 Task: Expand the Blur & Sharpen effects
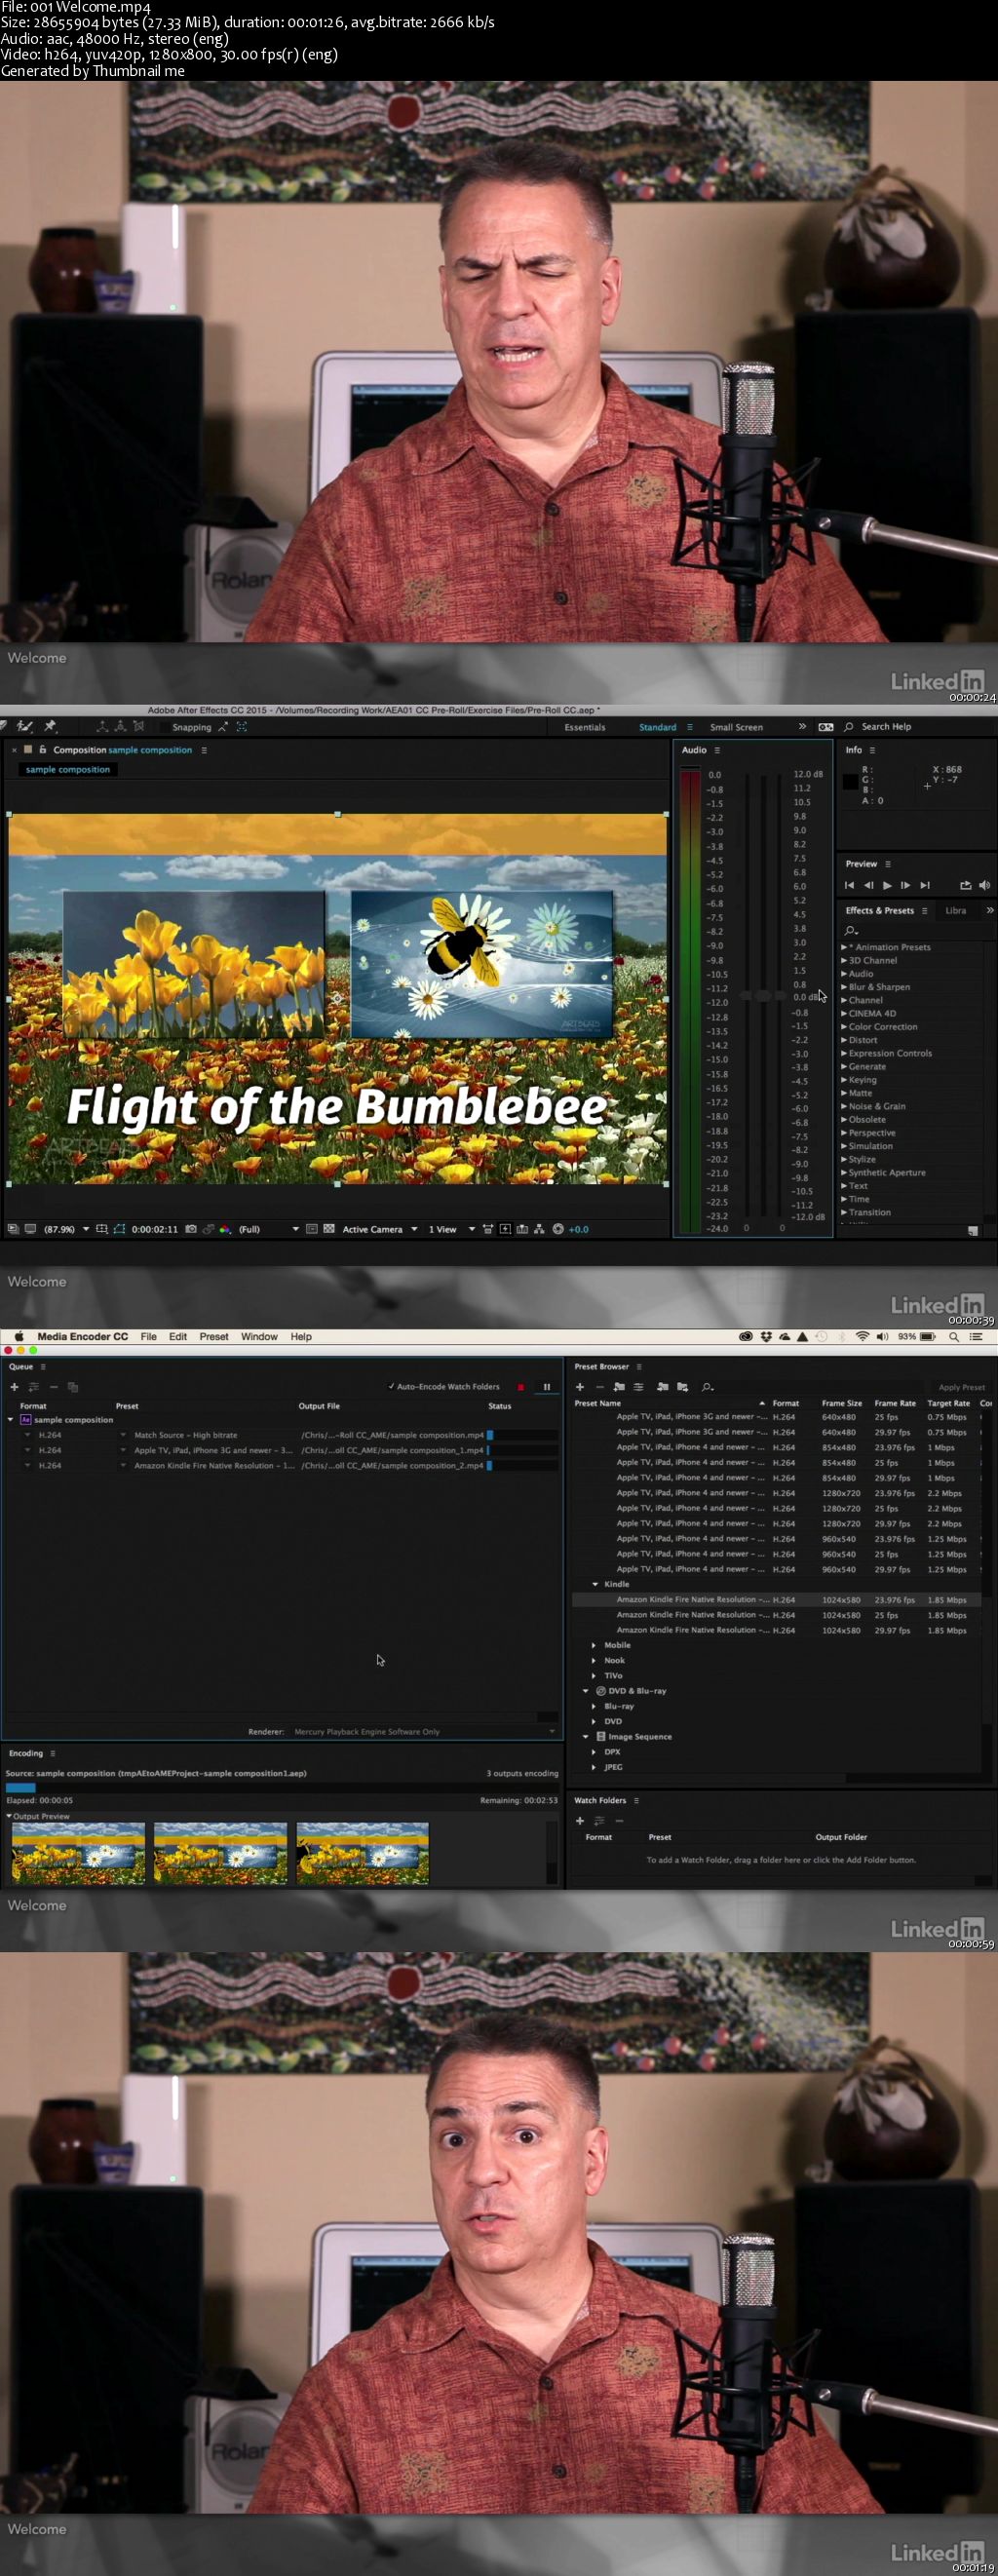click(844, 987)
